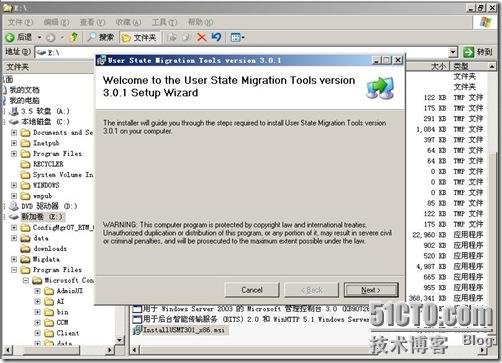Open the Favorites (收藏) menu
This screenshot has width=502, height=363.
click(128, 22)
